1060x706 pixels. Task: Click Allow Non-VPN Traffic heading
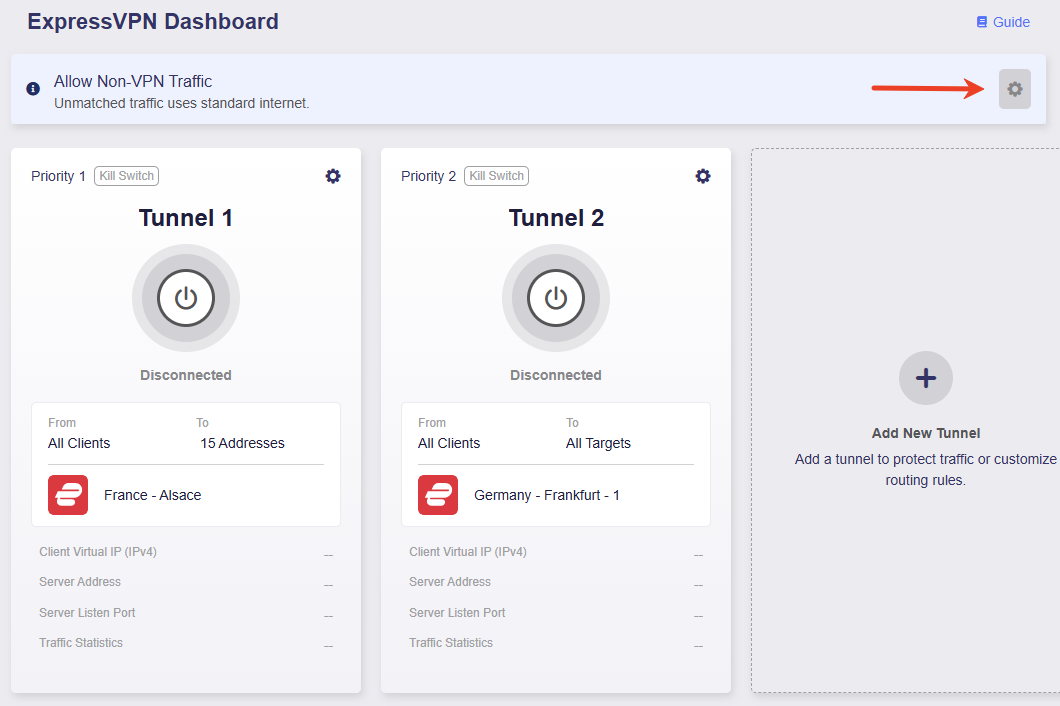[x=133, y=81]
